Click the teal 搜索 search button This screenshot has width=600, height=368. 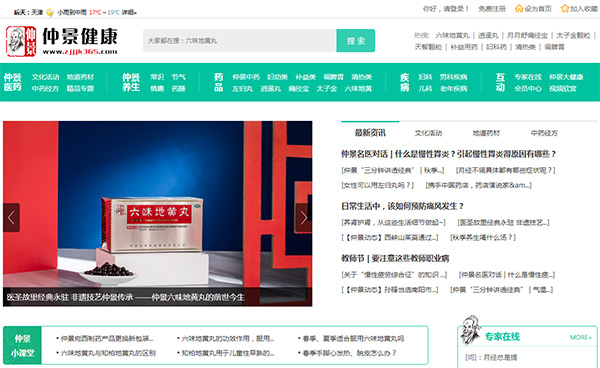355,41
